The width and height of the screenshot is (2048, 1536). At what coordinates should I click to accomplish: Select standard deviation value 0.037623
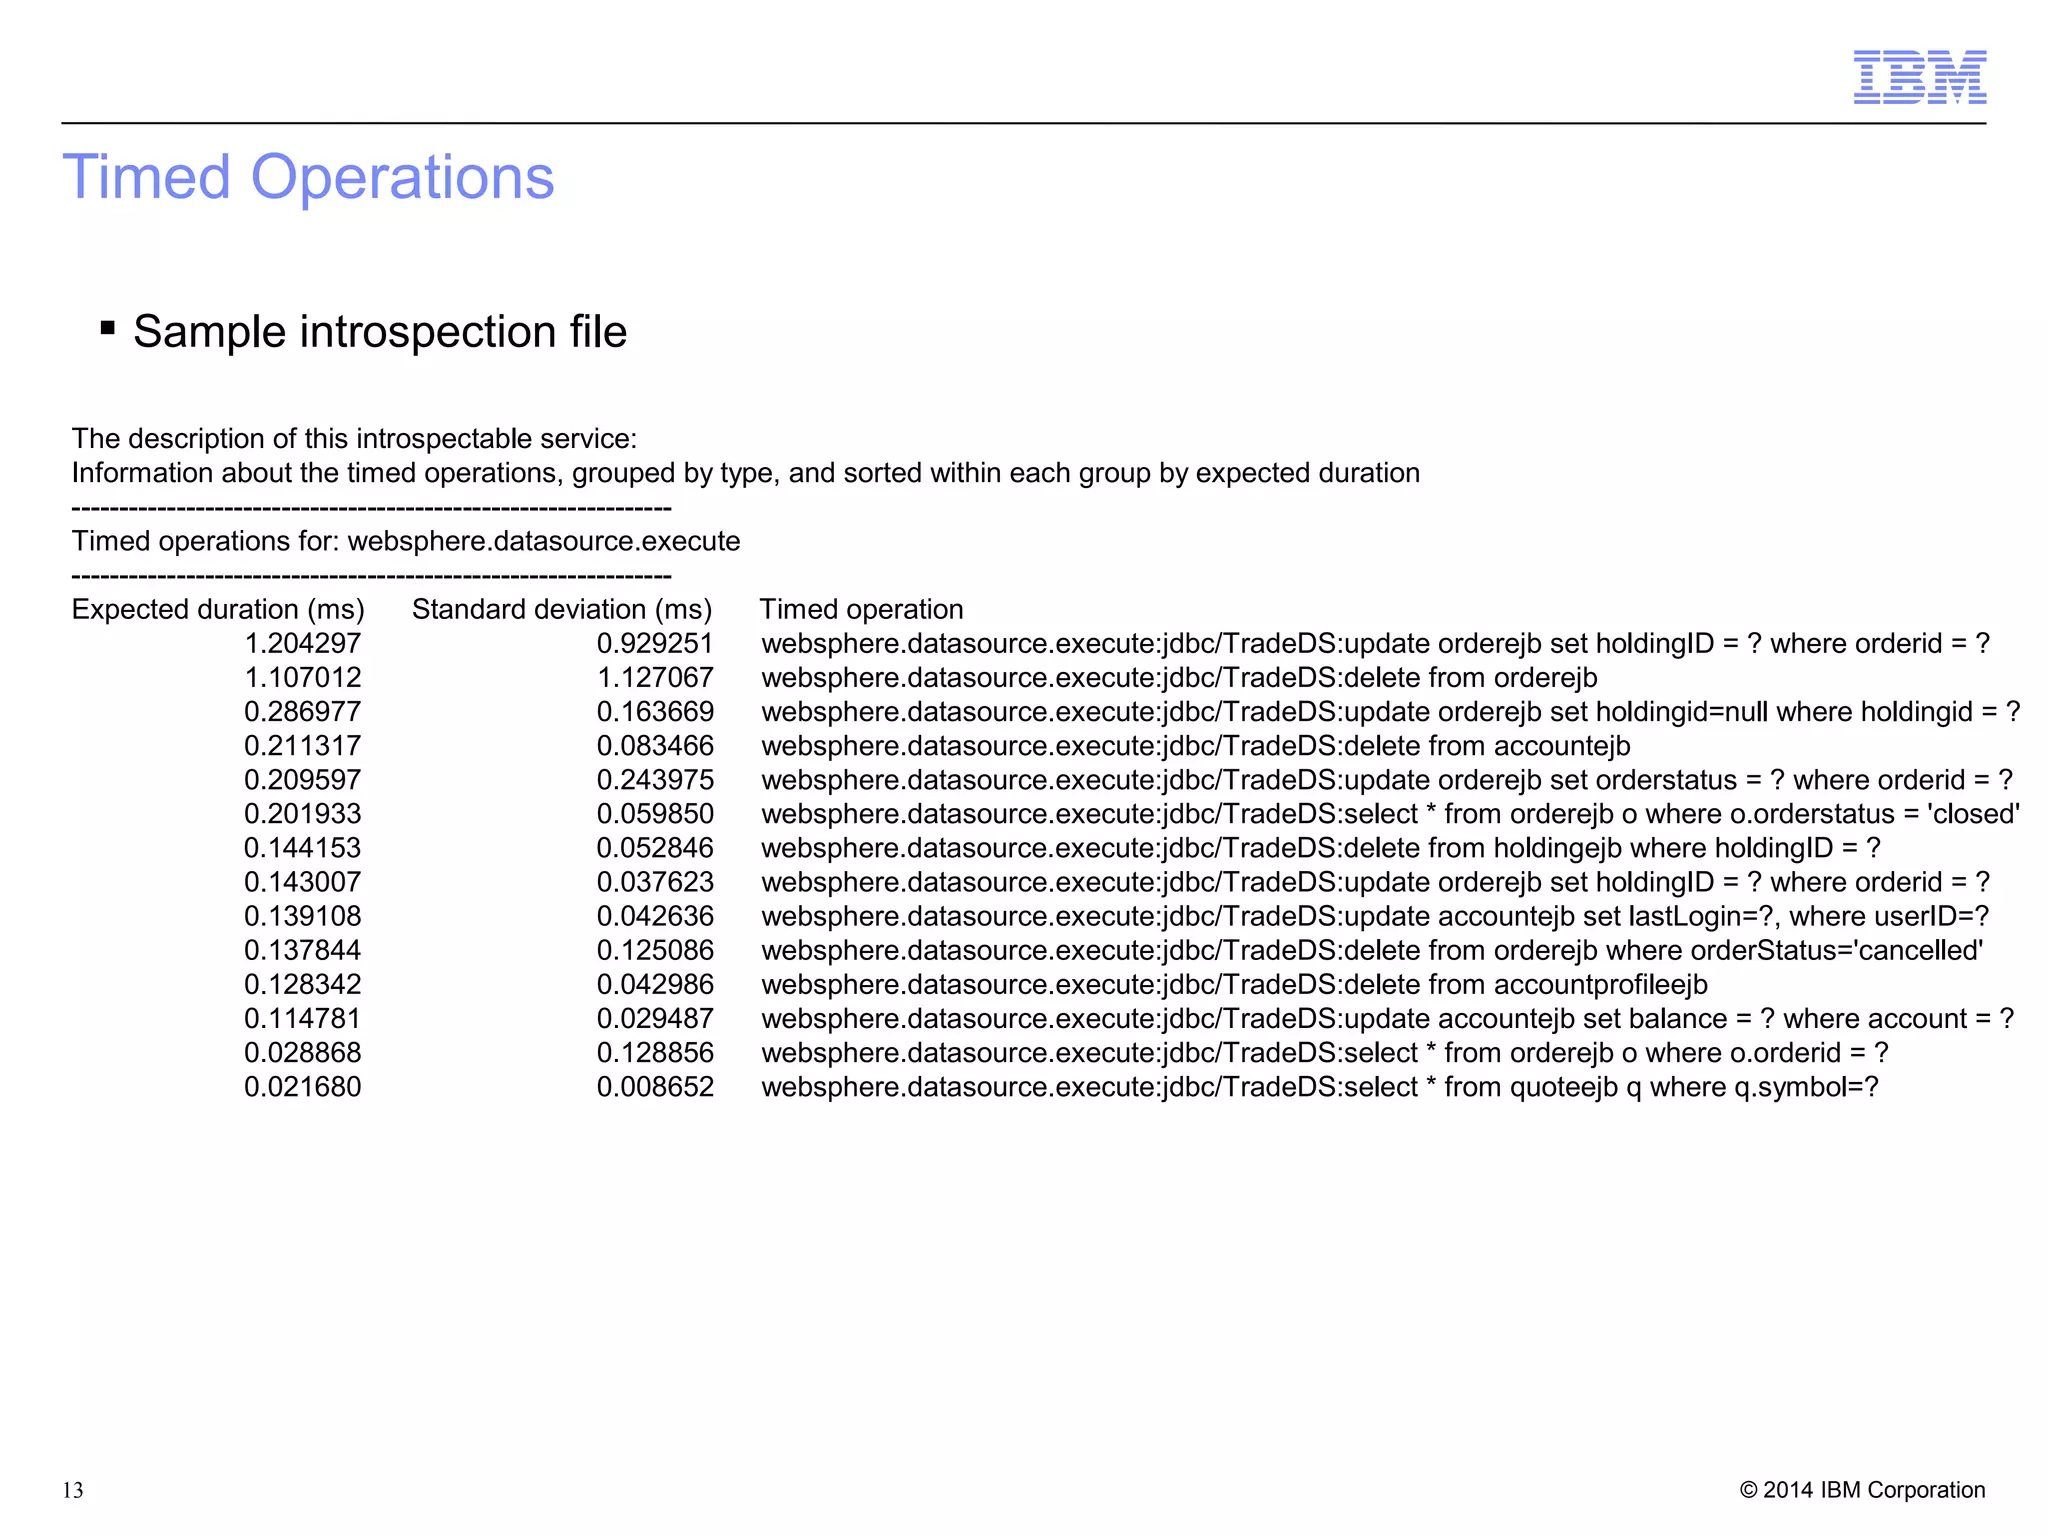655,882
